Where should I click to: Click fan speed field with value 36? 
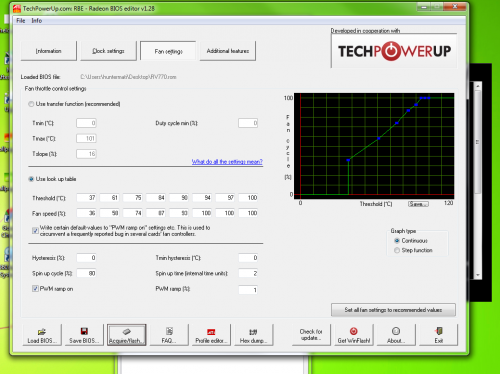click(x=87, y=213)
